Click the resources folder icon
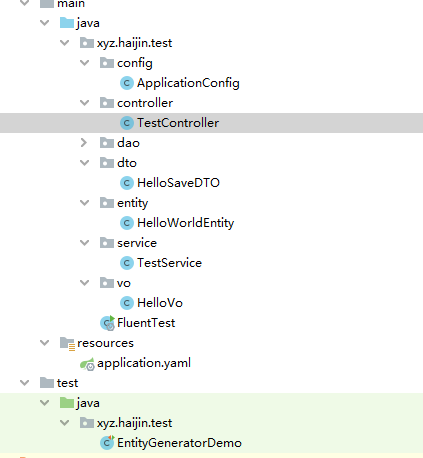Image resolution: width=423 pixels, height=458 pixels. (67, 344)
